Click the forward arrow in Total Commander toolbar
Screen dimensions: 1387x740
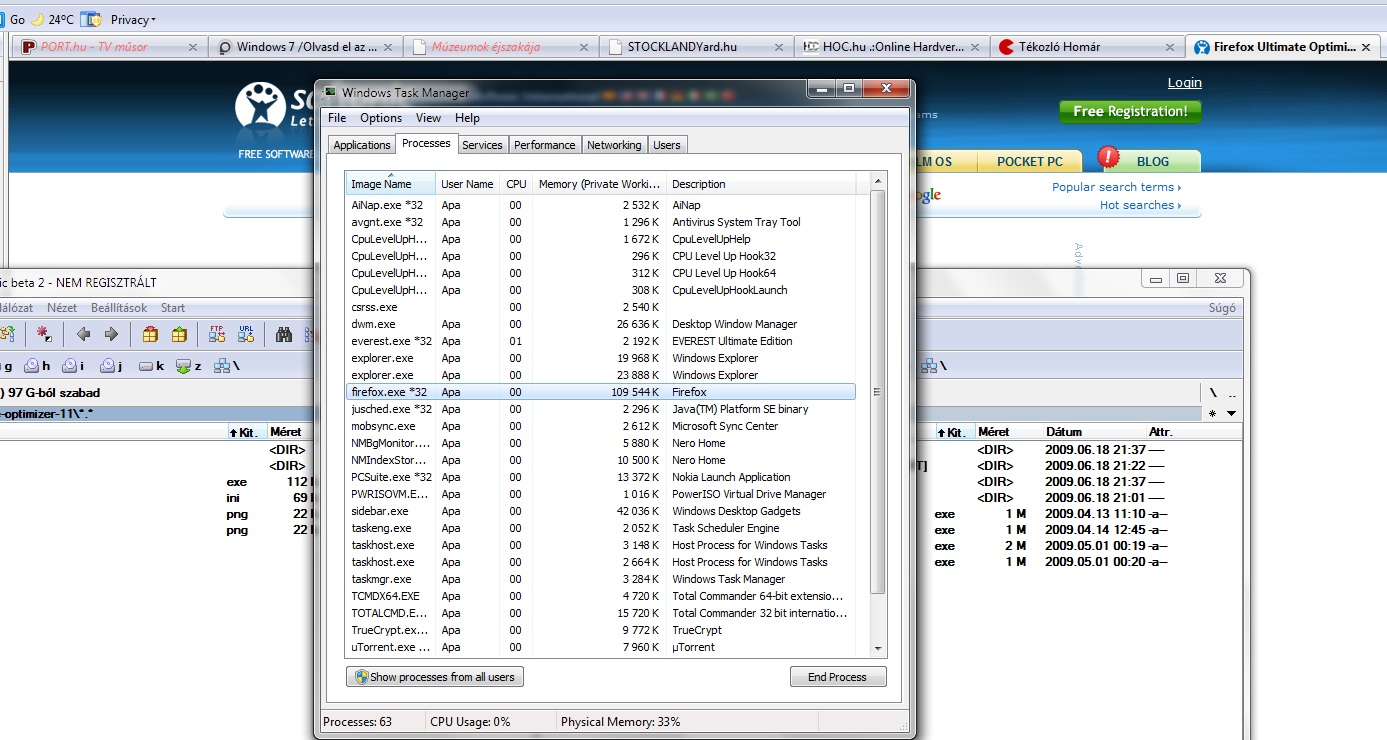[111, 334]
